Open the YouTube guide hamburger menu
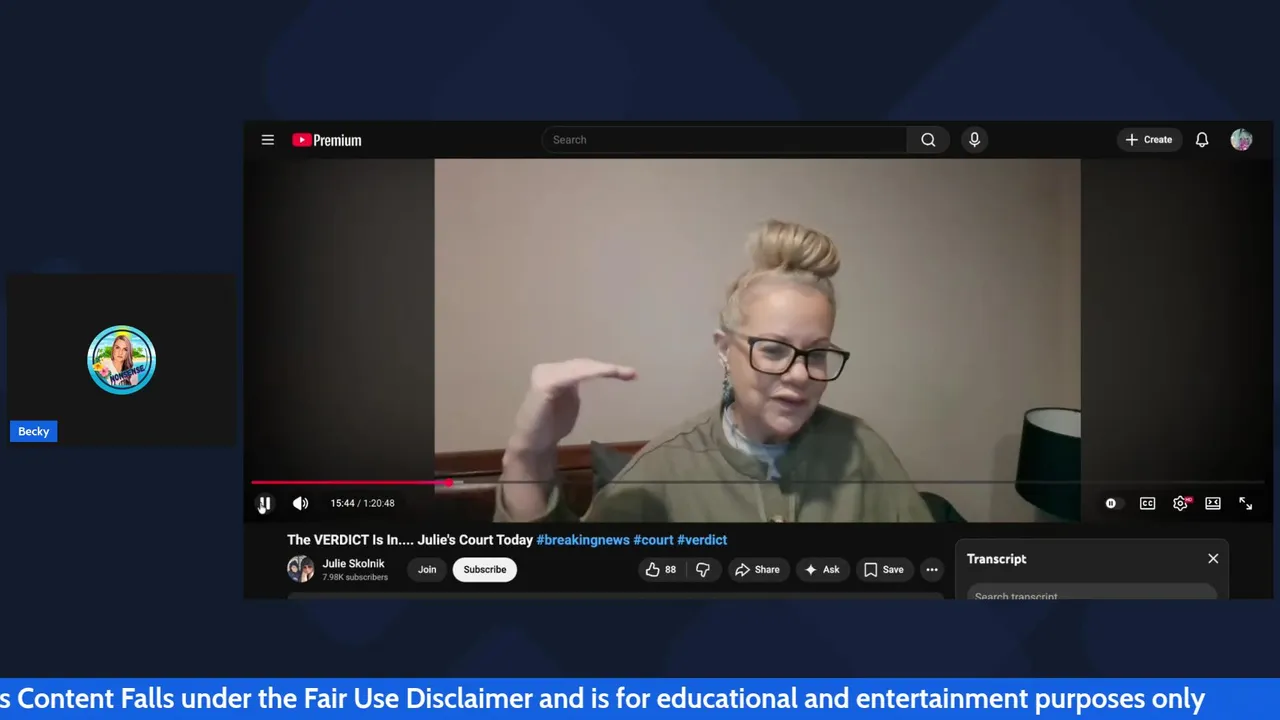Viewport: 1280px width, 720px height. pos(268,140)
